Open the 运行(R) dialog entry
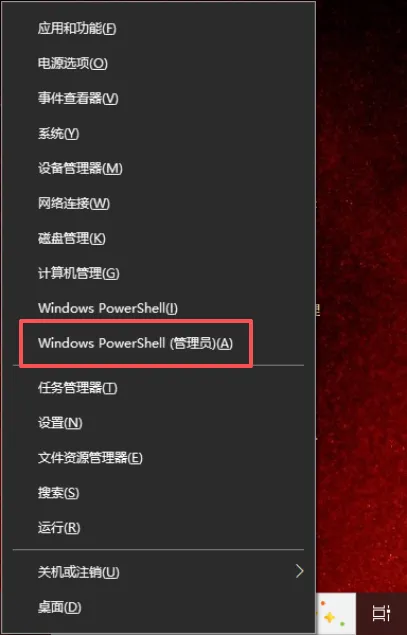This screenshot has width=407, height=635. [158, 528]
